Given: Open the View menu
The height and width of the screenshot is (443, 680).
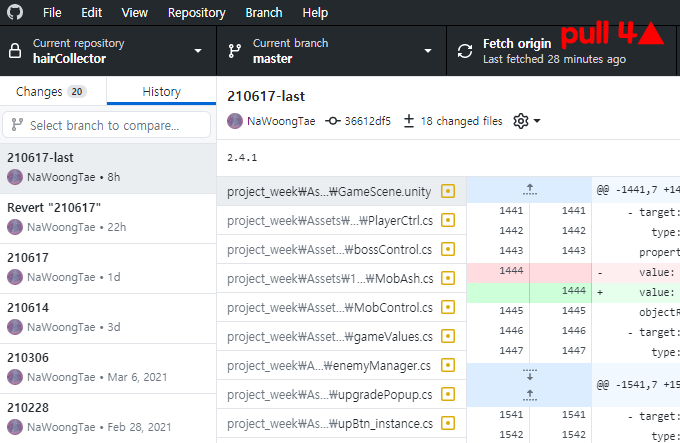Looking at the screenshot, I should click(x=134, y=13).
